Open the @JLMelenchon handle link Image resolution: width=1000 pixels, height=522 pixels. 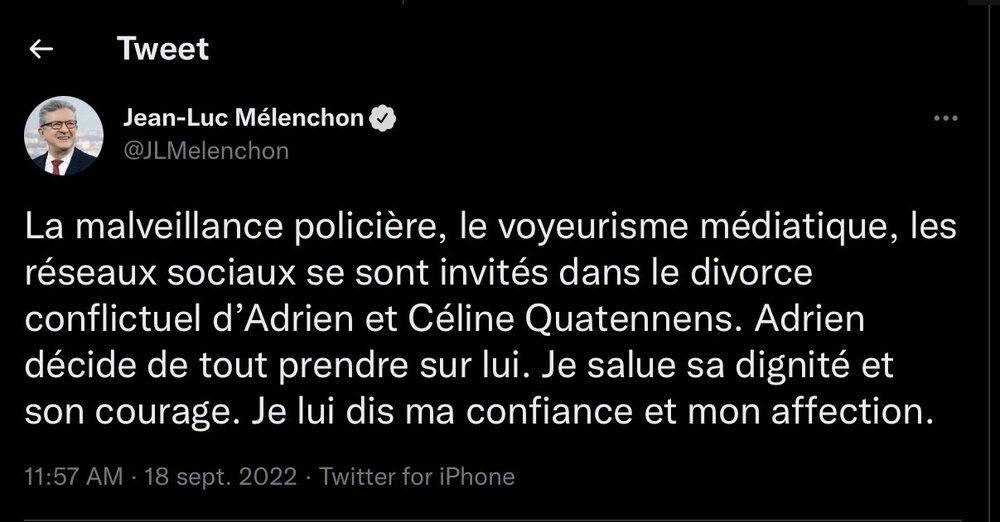[204, 151]
